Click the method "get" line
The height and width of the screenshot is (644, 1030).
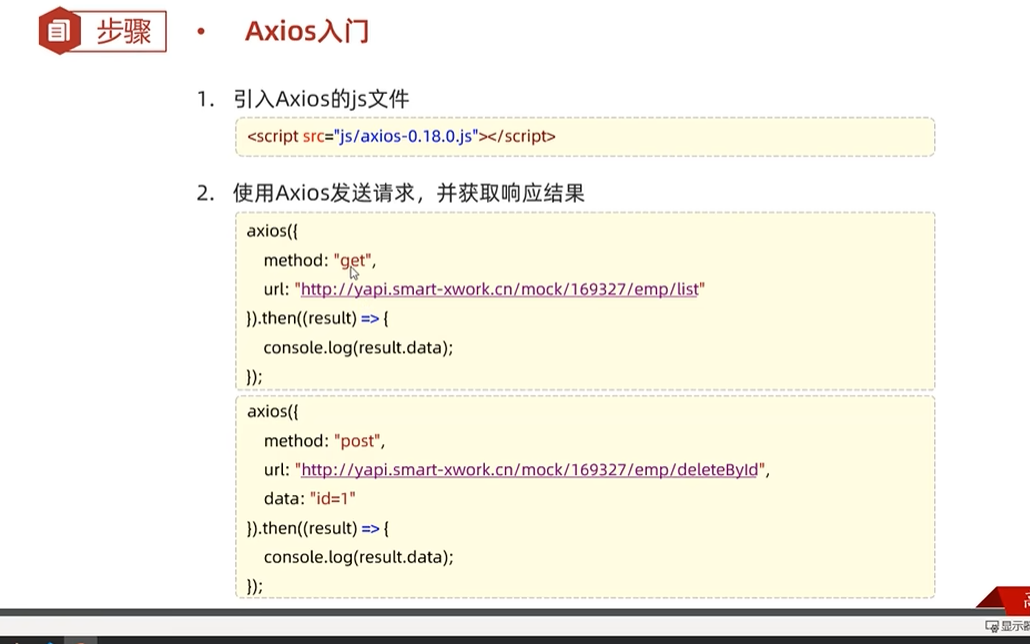coord(320,260)
